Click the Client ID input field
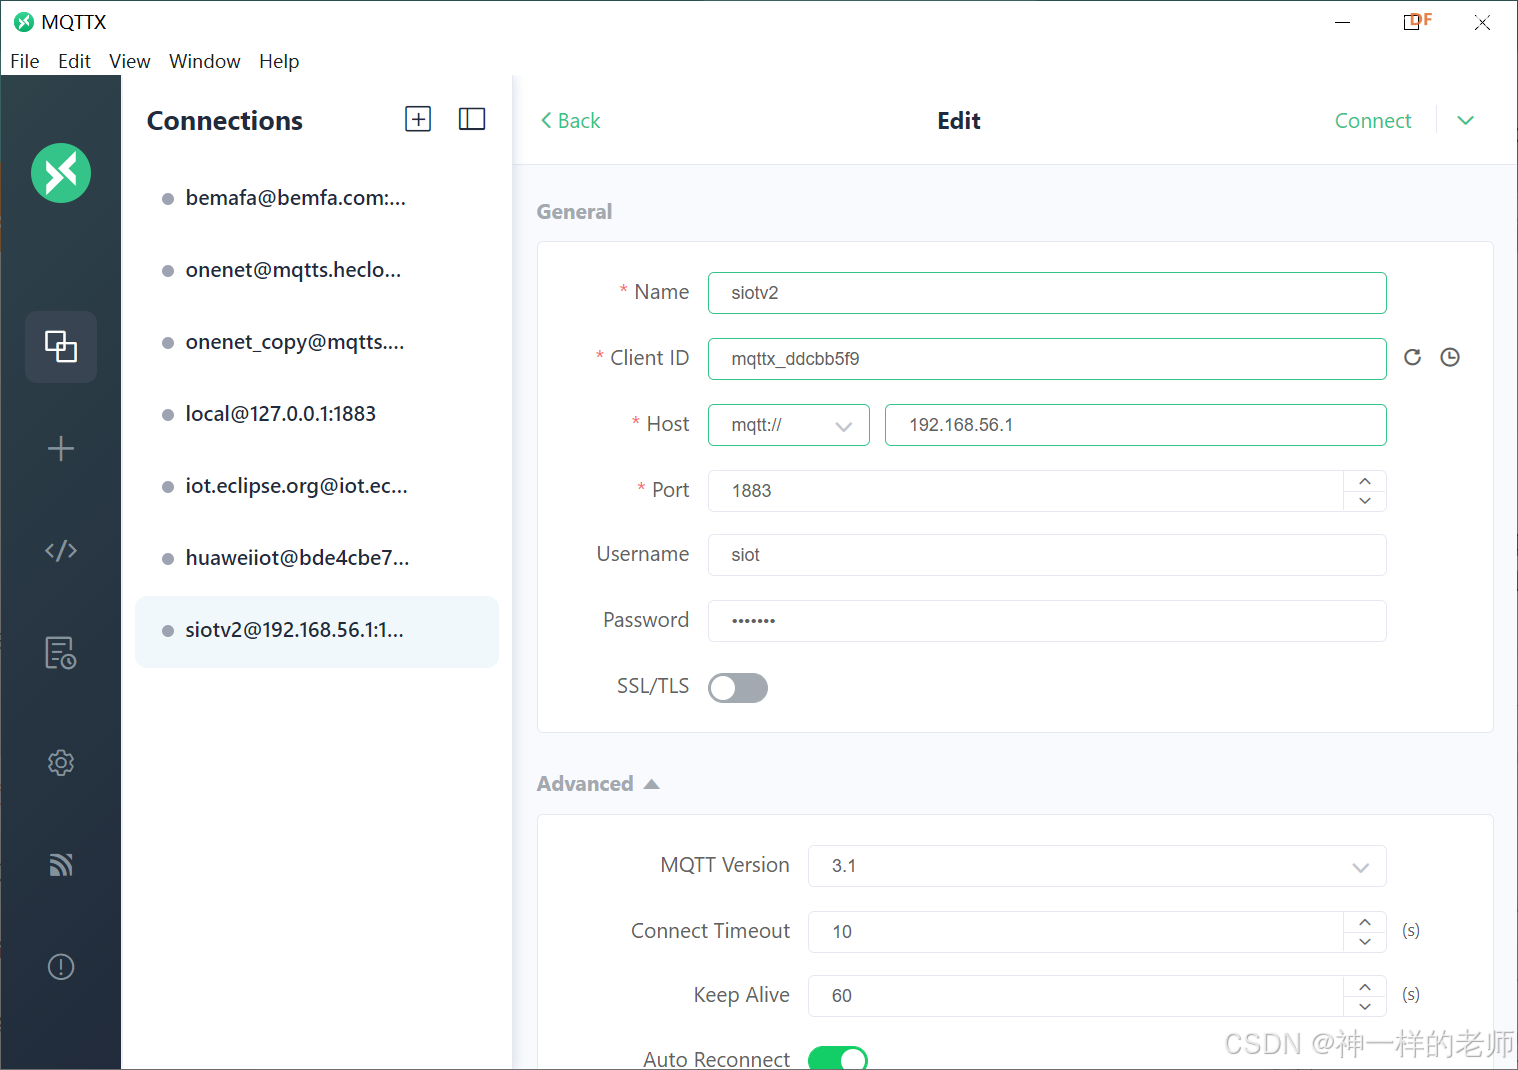The width and height of the screenshot is (1518, 1070). coord(1047,359)
